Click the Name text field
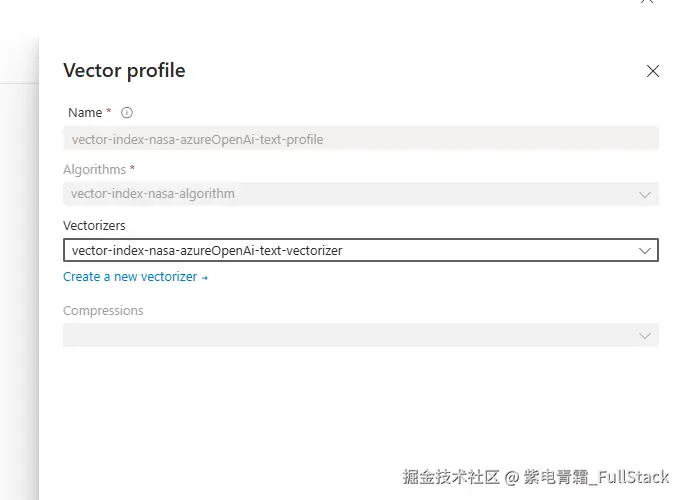Screen dimensions: 683x500 [360, 140]
